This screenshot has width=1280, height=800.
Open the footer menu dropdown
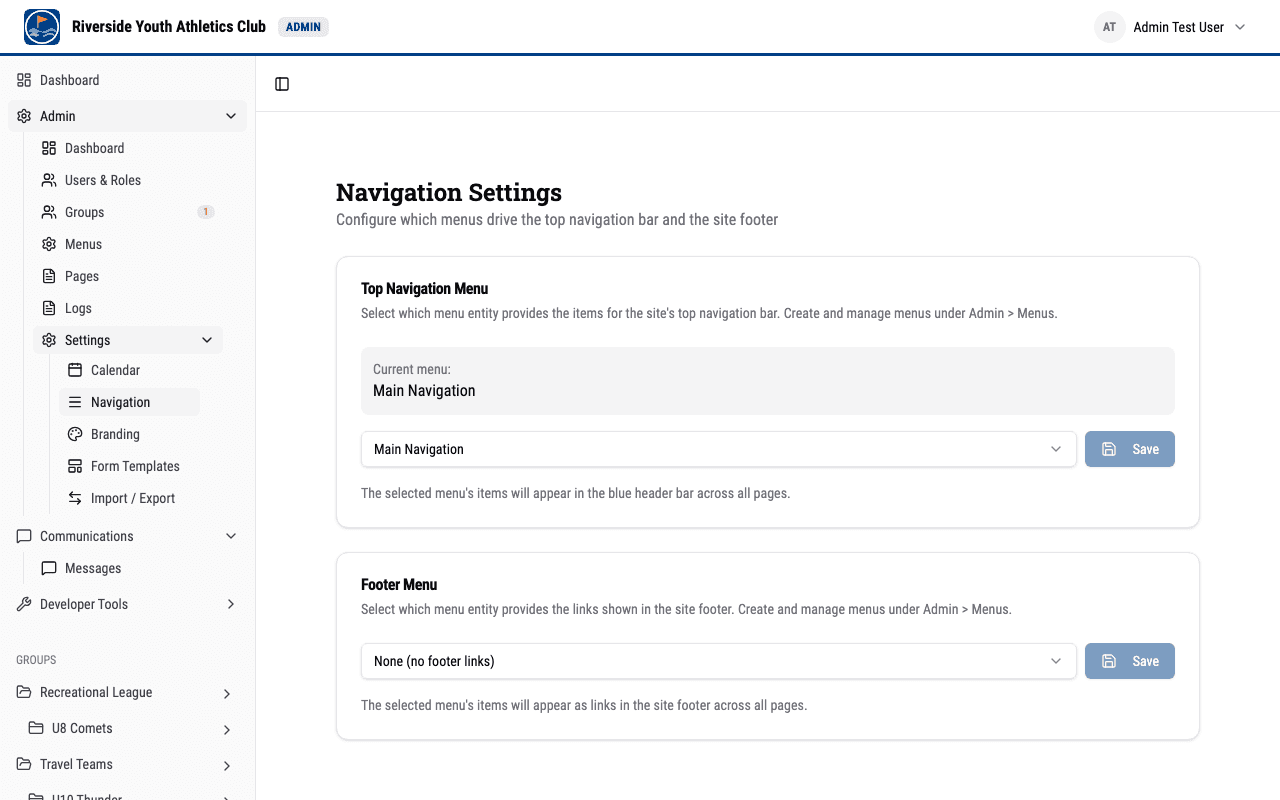coord(718,661)
